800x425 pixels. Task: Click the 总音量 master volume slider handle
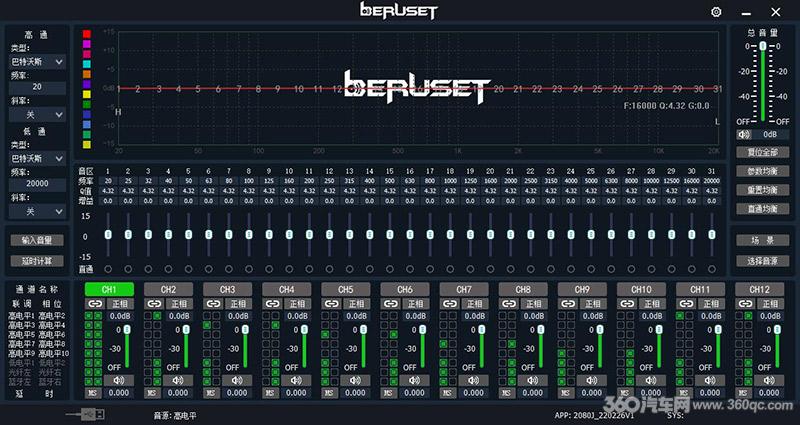pyautogui.click(x=763, y=46)
